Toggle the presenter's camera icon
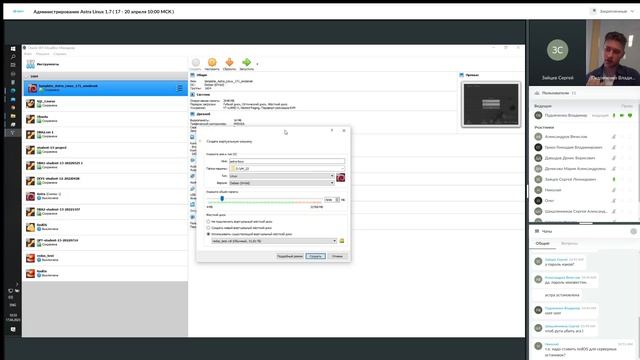The image size is (640, 360). coord(622,116)
